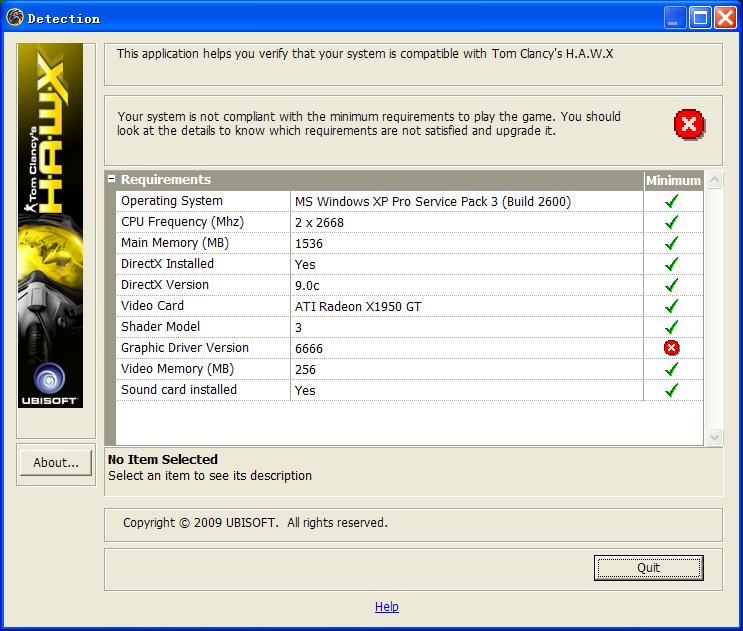The width and height of the screenshot is (743, 631).
Task: Click the green check for Shader Model
Action: 671,327
